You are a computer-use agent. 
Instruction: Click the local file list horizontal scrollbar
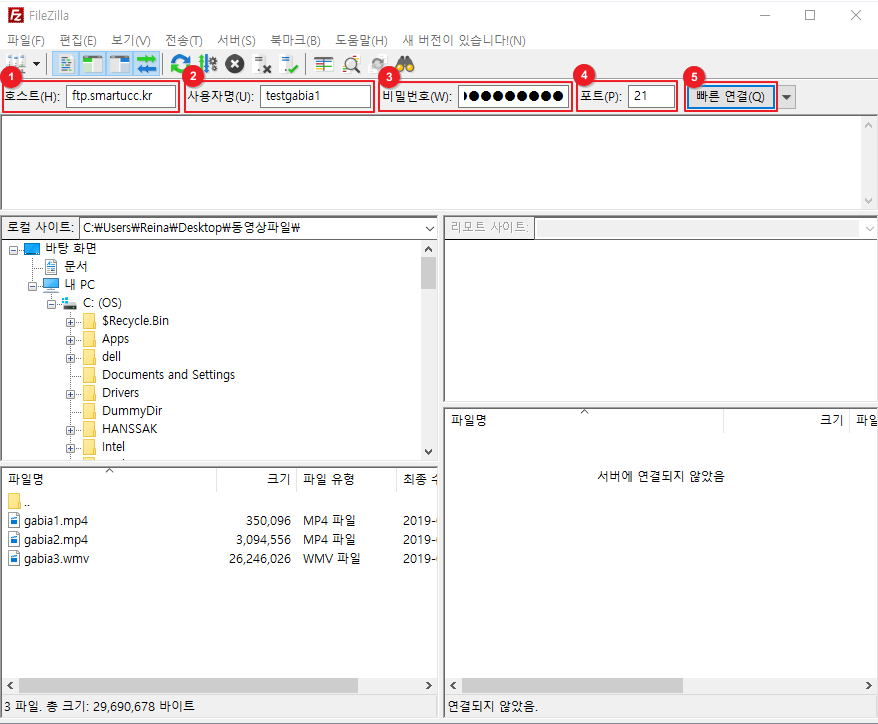[189, 685]
